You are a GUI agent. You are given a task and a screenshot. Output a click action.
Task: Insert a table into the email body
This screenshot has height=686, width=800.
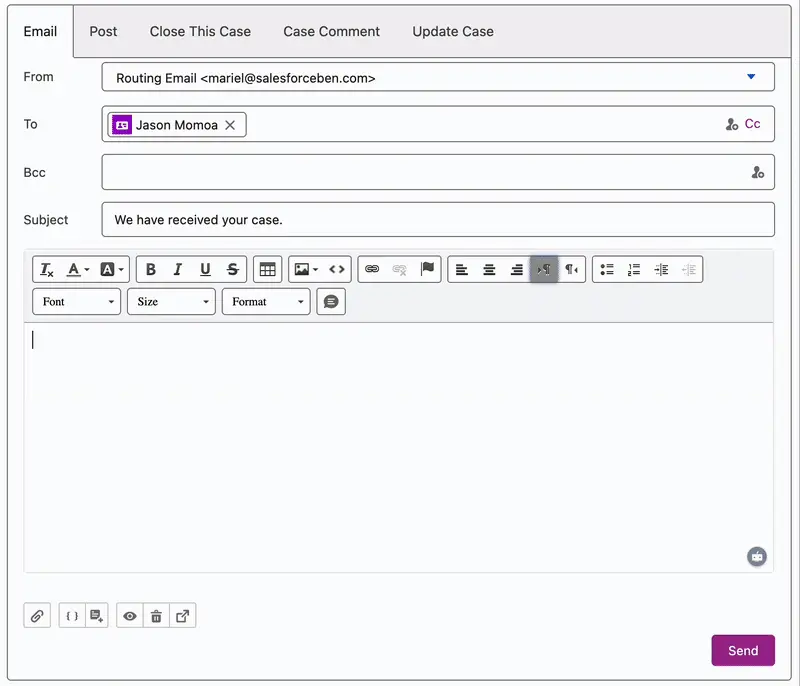[x=267, y=269]
